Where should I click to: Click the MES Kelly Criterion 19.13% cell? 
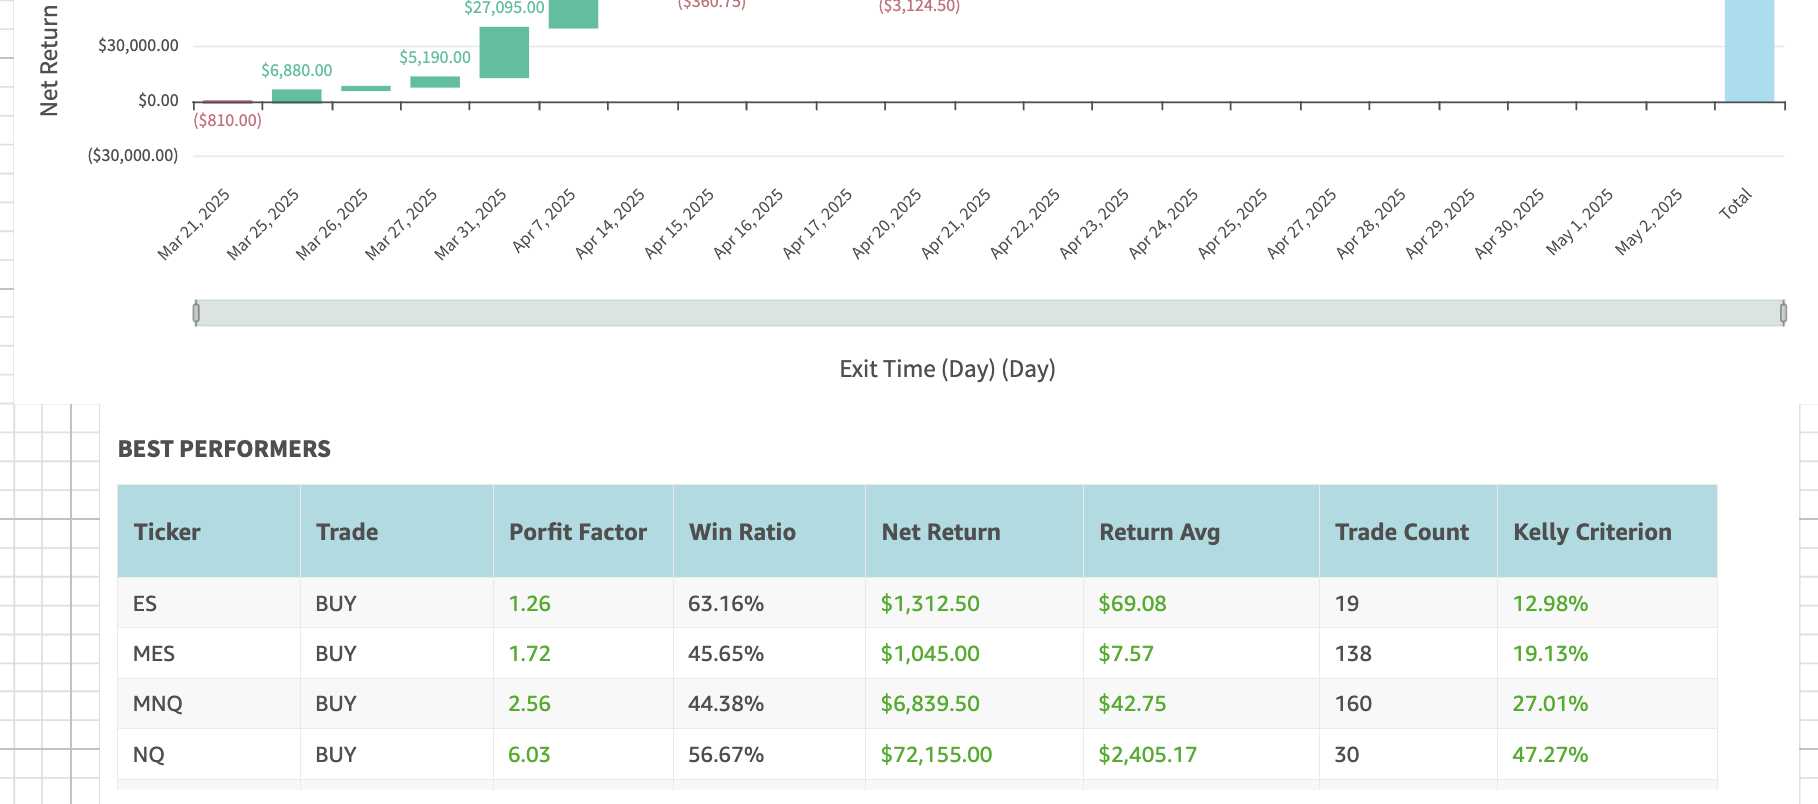[1549, 654]
